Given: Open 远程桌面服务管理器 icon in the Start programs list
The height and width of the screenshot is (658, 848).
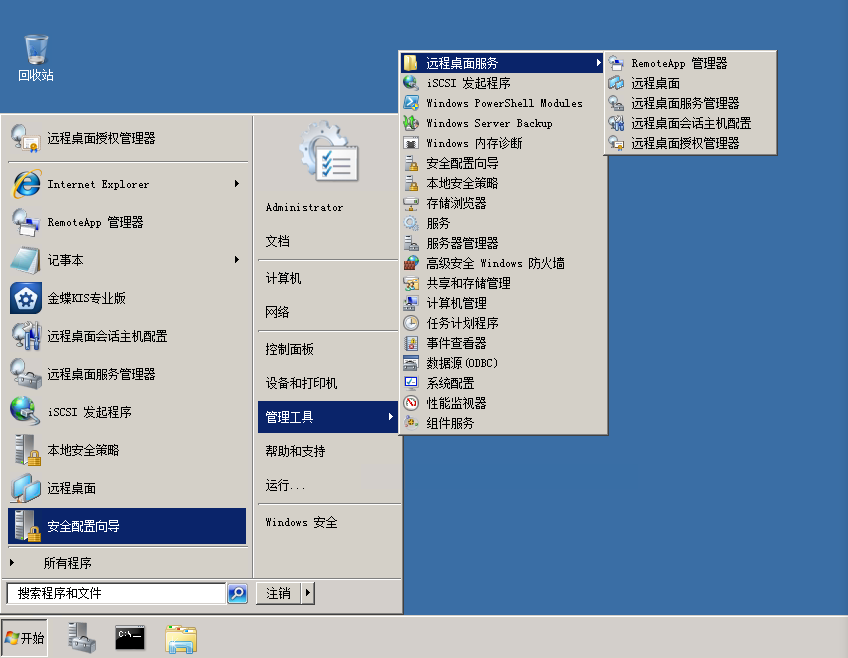Looking at the screenshot, I should click(25, 374).
